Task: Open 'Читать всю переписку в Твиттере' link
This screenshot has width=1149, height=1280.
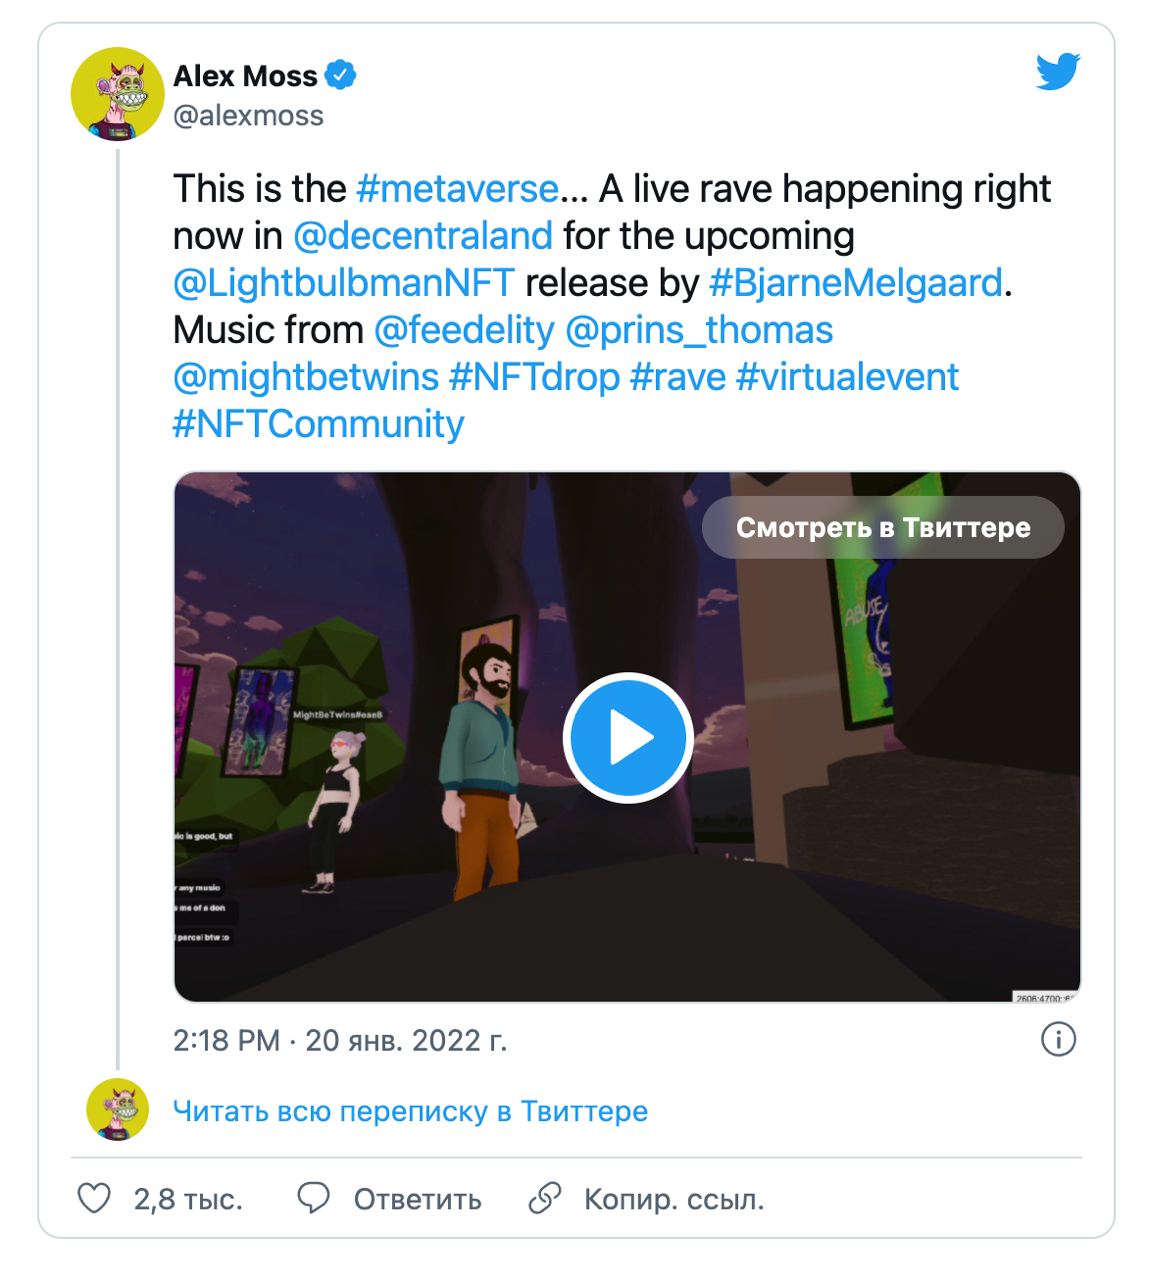Action: (x=410, y=1111)
